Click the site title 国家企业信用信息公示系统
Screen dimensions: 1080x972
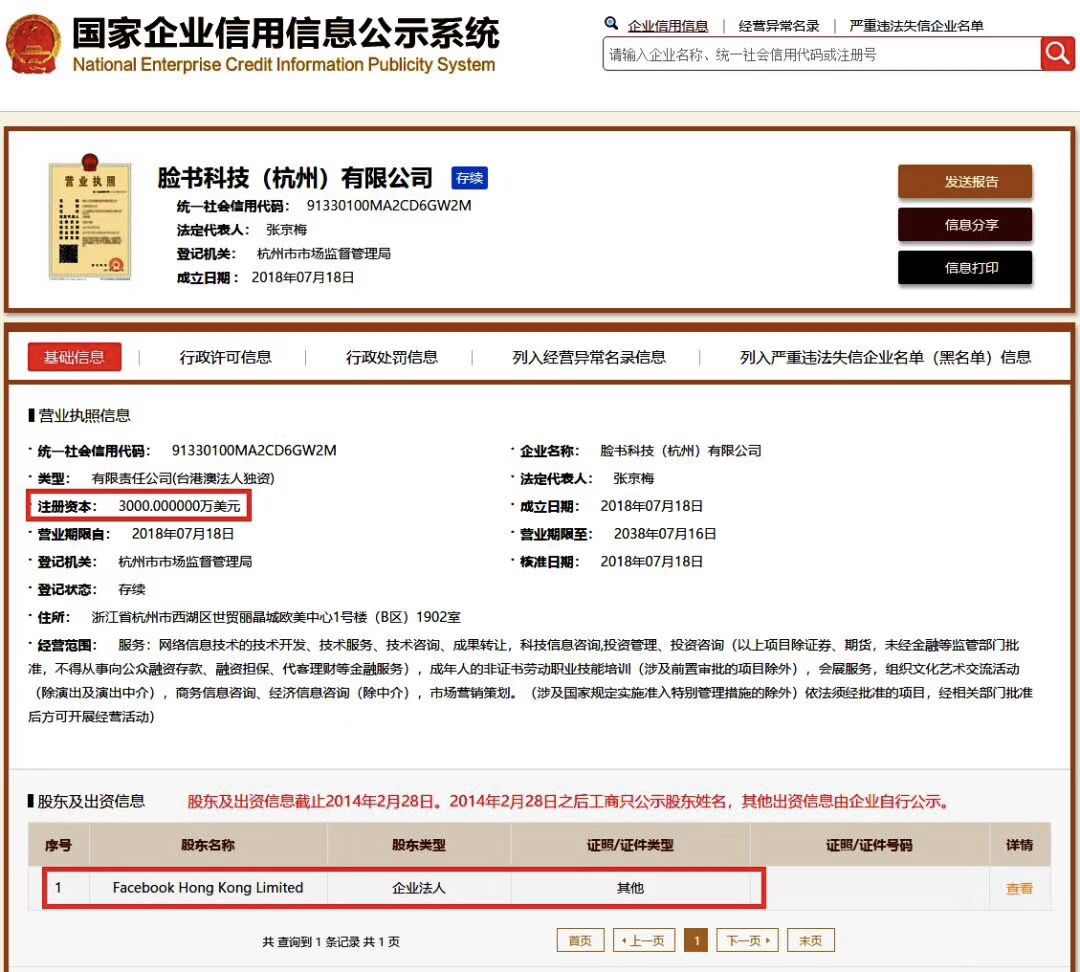tap(285, 32)
